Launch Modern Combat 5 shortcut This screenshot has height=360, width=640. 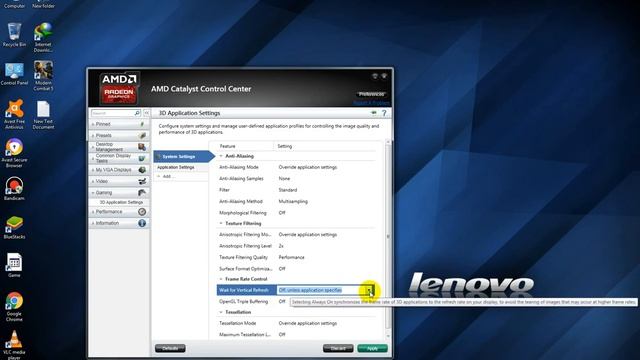coord(43,75)
